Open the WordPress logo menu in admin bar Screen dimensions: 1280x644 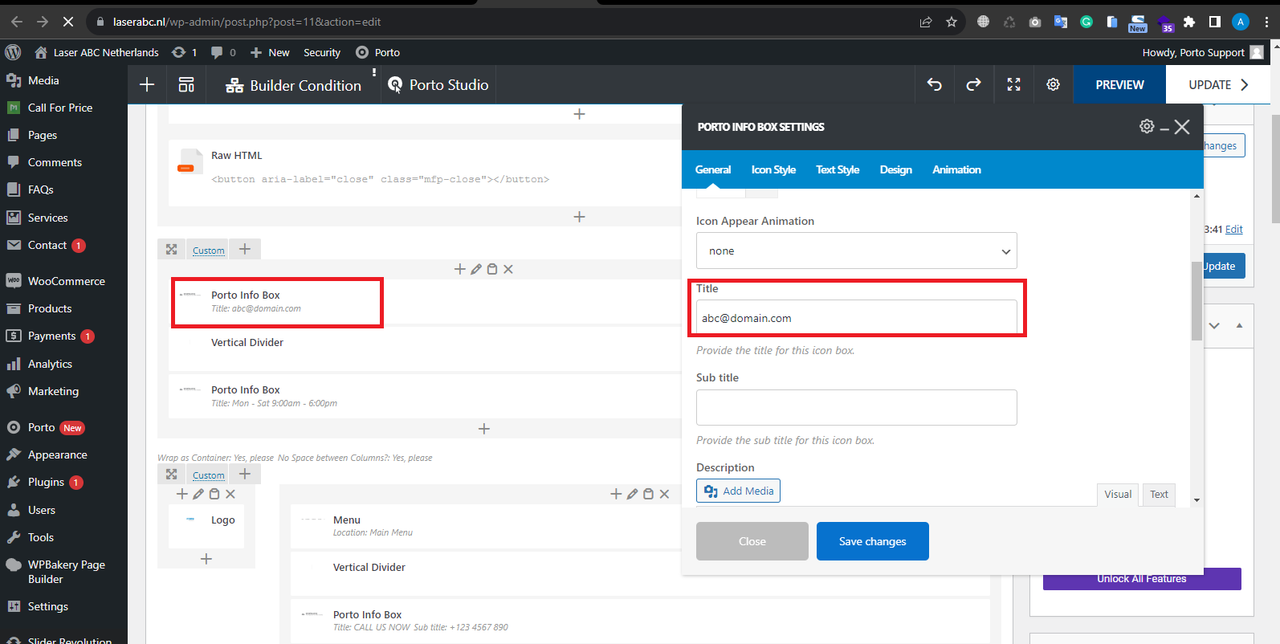click(13, 52)
